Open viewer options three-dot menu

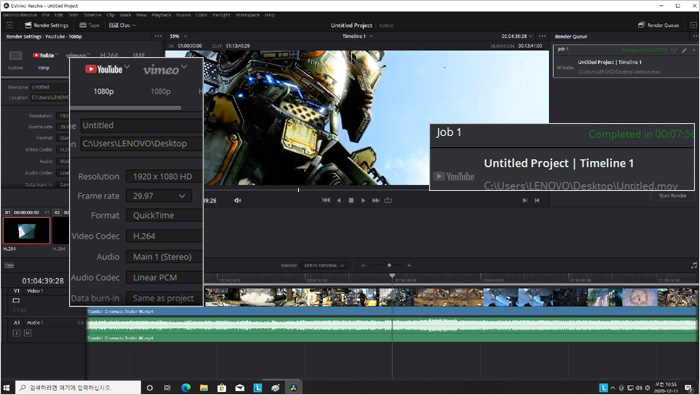542,36
